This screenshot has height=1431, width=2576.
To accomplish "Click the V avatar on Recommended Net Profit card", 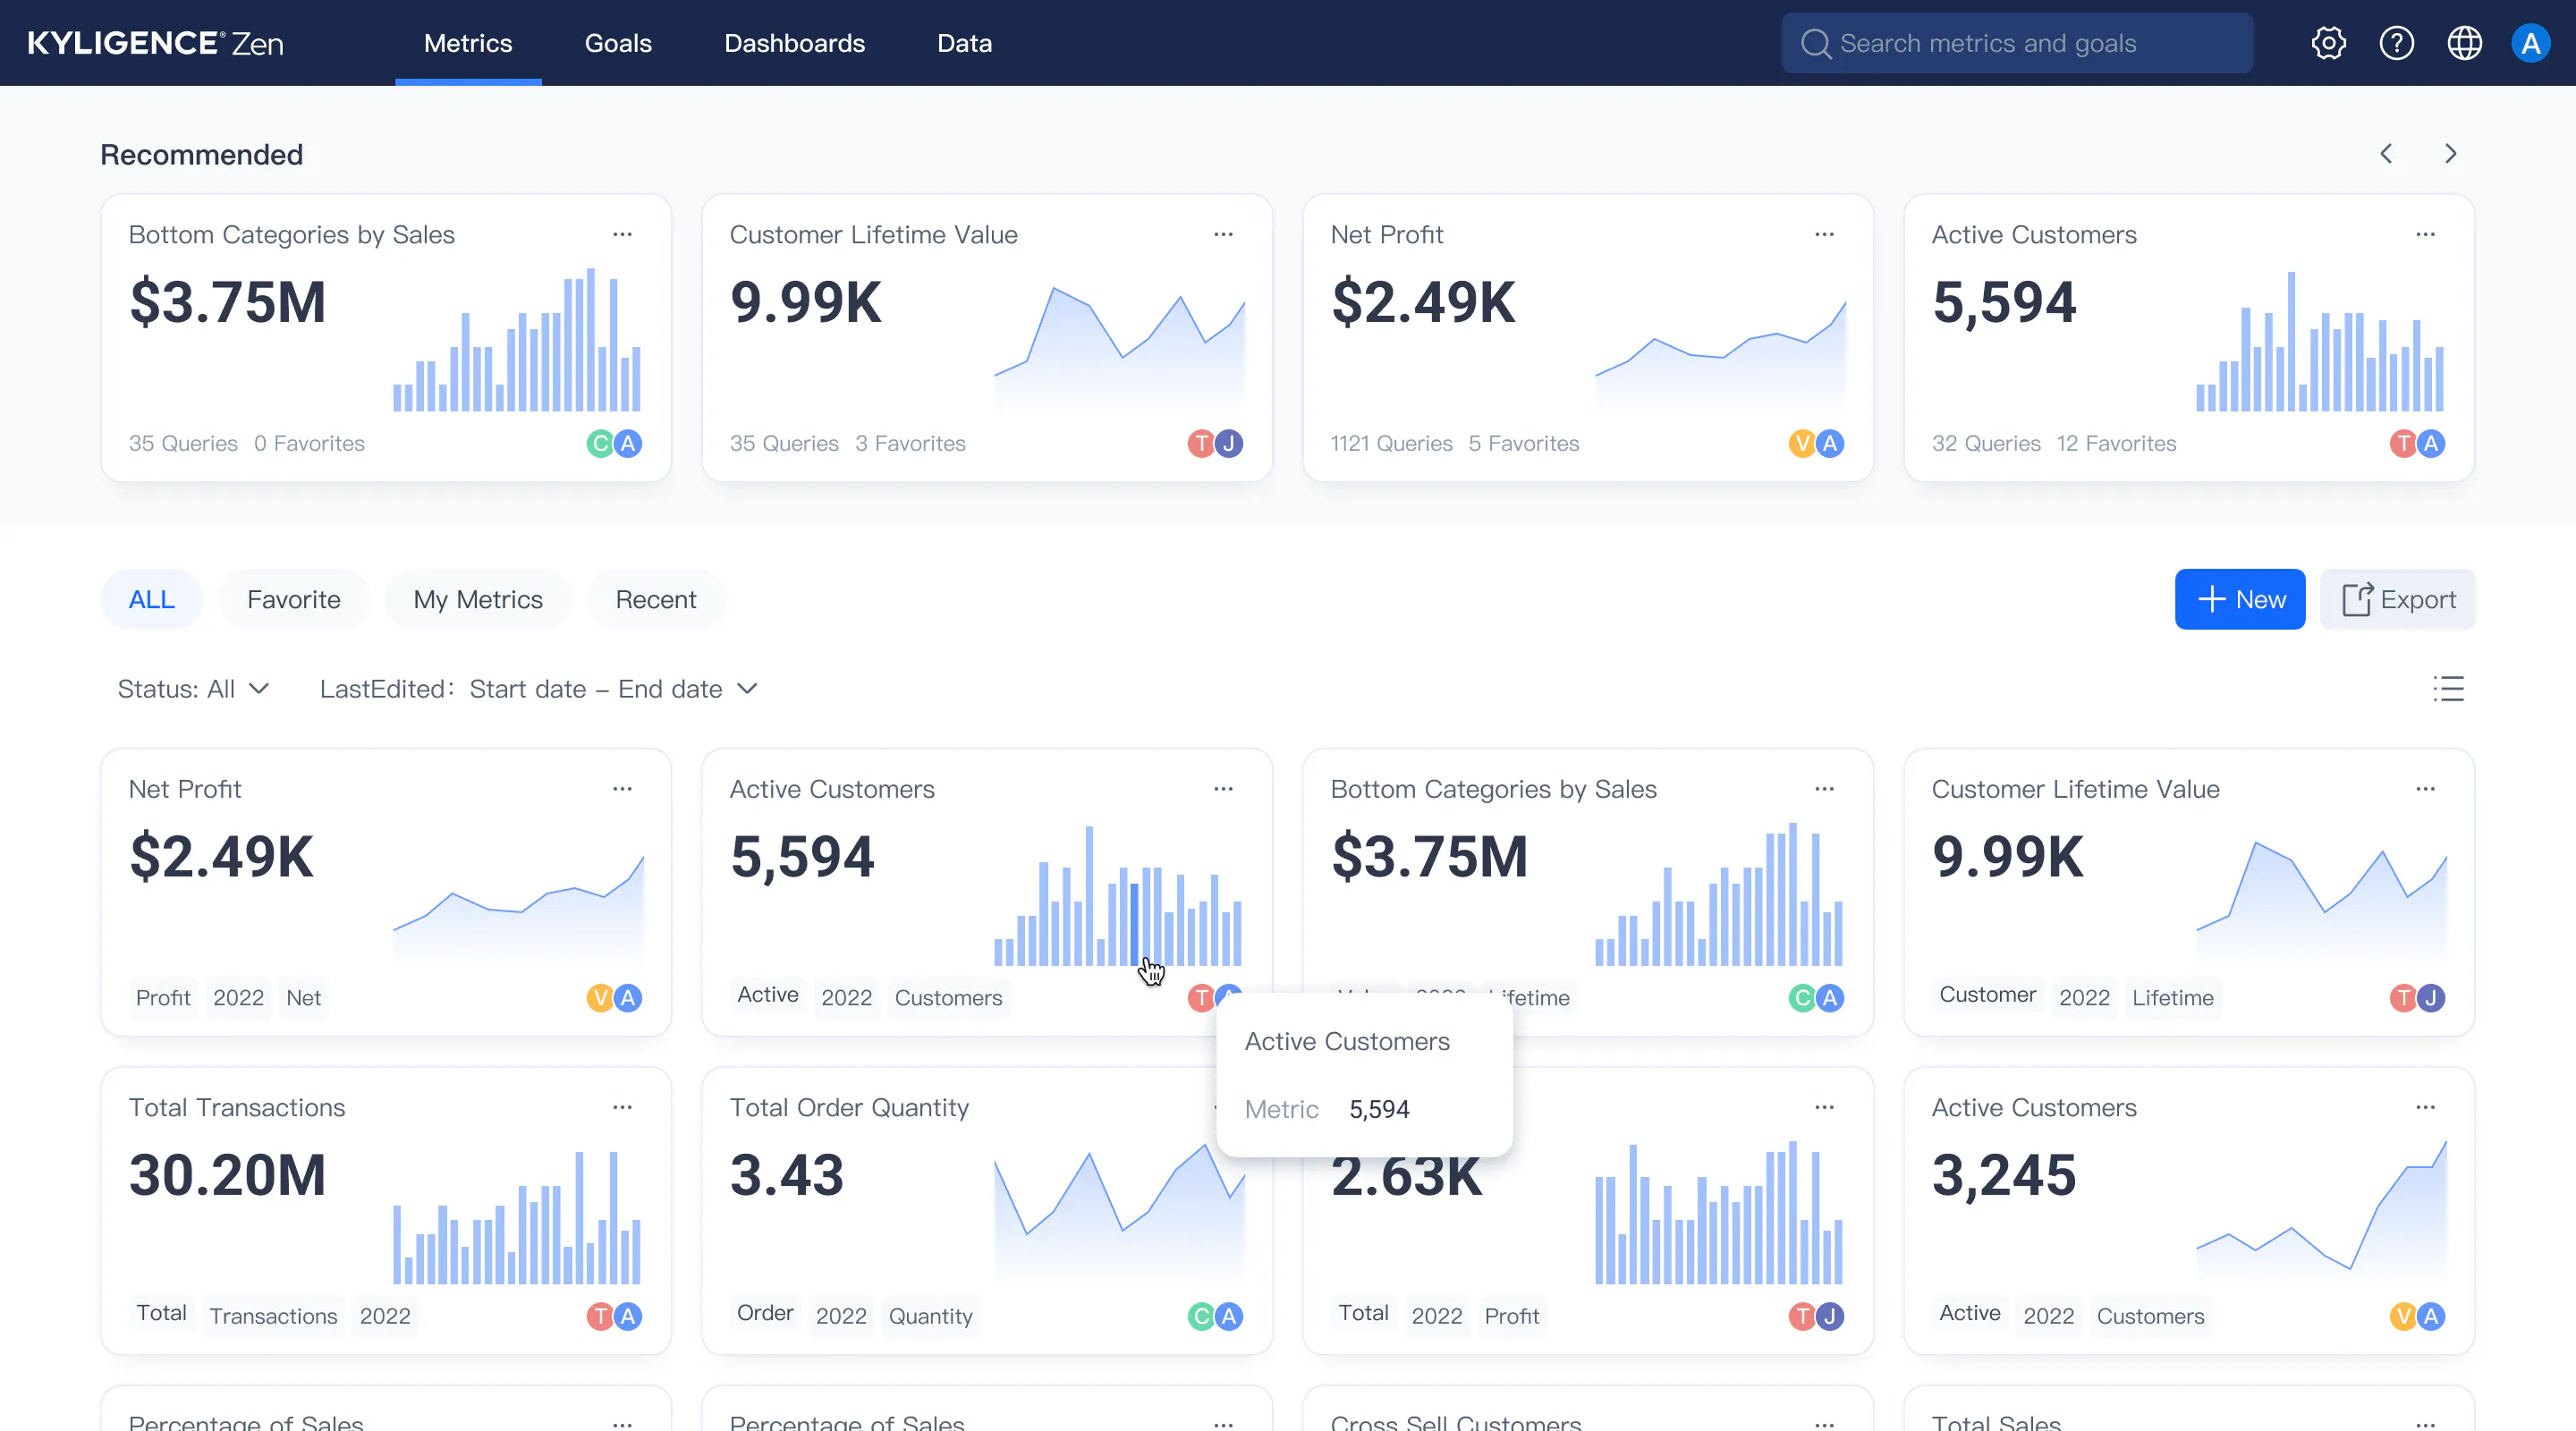I will click(x=1802, y=443).
